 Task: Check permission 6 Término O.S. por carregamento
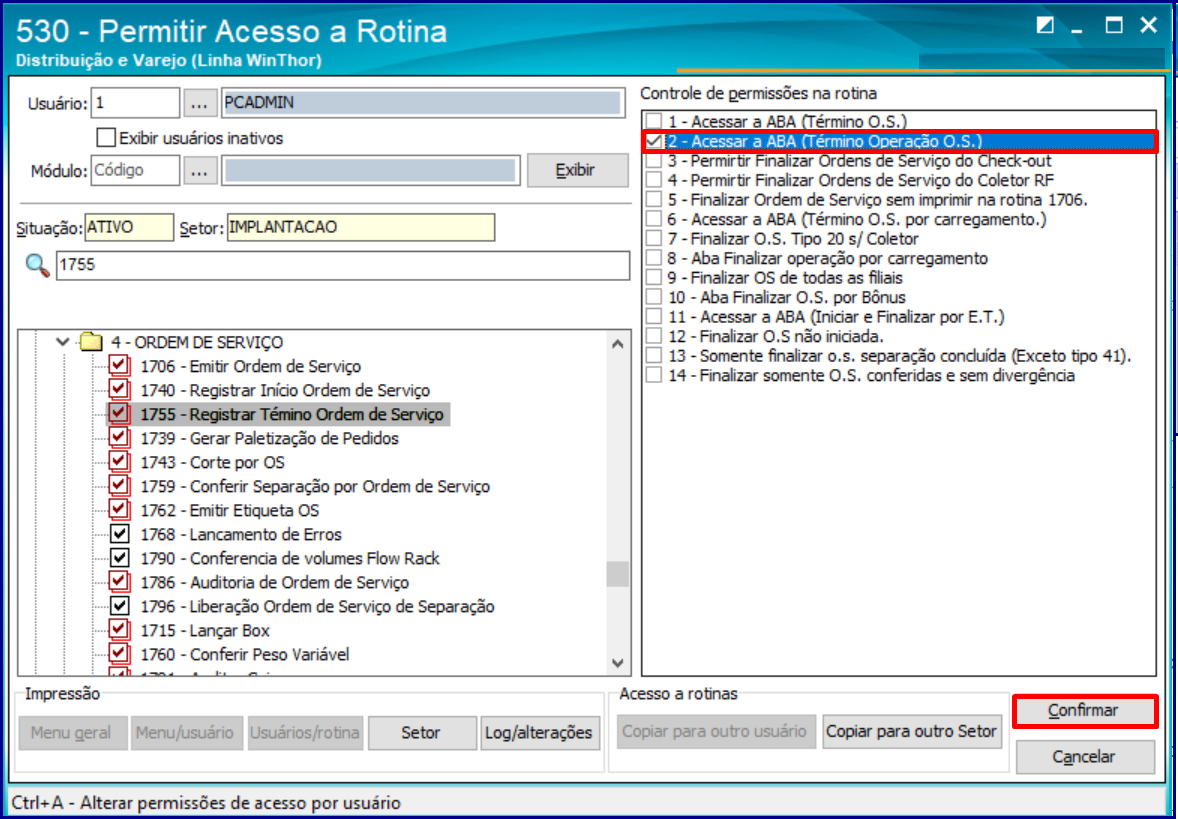(654, 219)
